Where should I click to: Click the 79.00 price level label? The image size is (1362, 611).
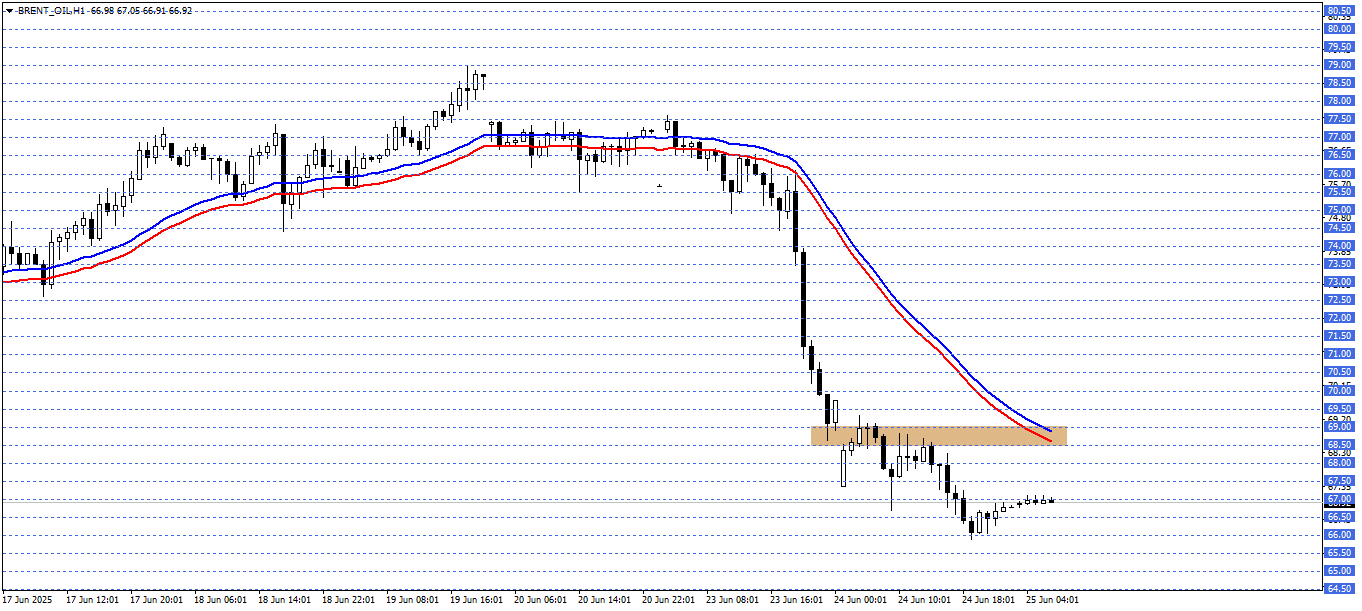pos(1338,65)
